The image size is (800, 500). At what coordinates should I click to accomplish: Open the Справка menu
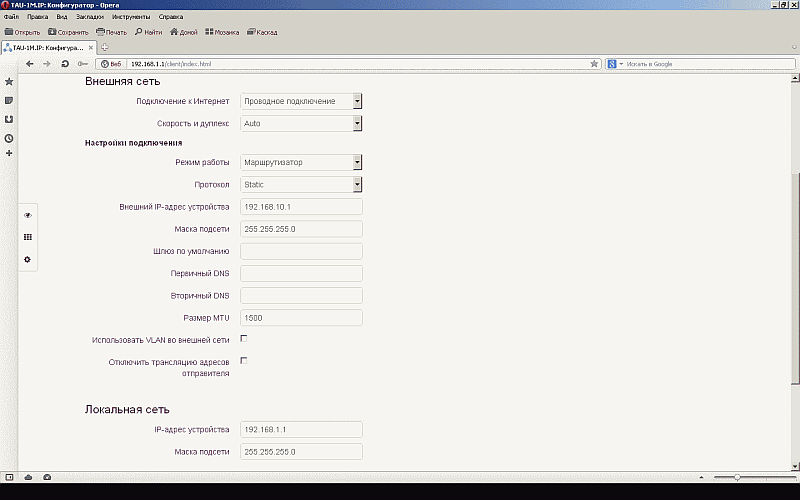171,17
